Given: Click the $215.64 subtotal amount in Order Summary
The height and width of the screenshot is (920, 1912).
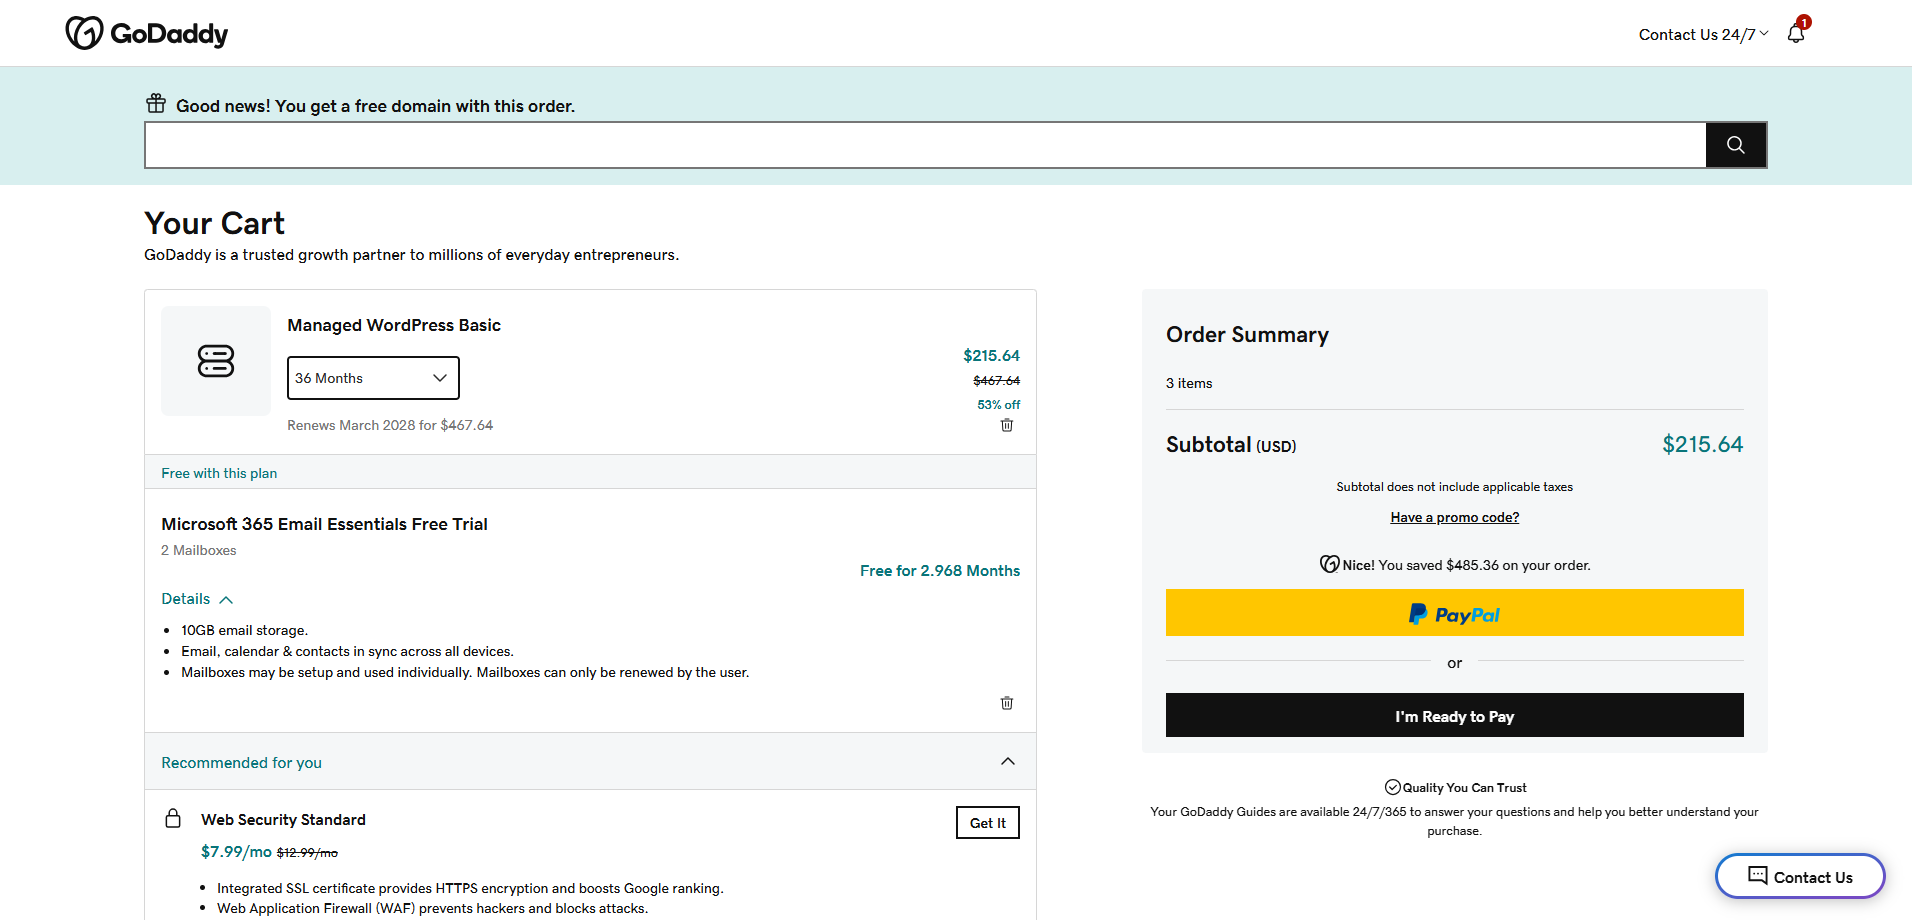Looking at the screenshot, I should (x=1702, y=444).
